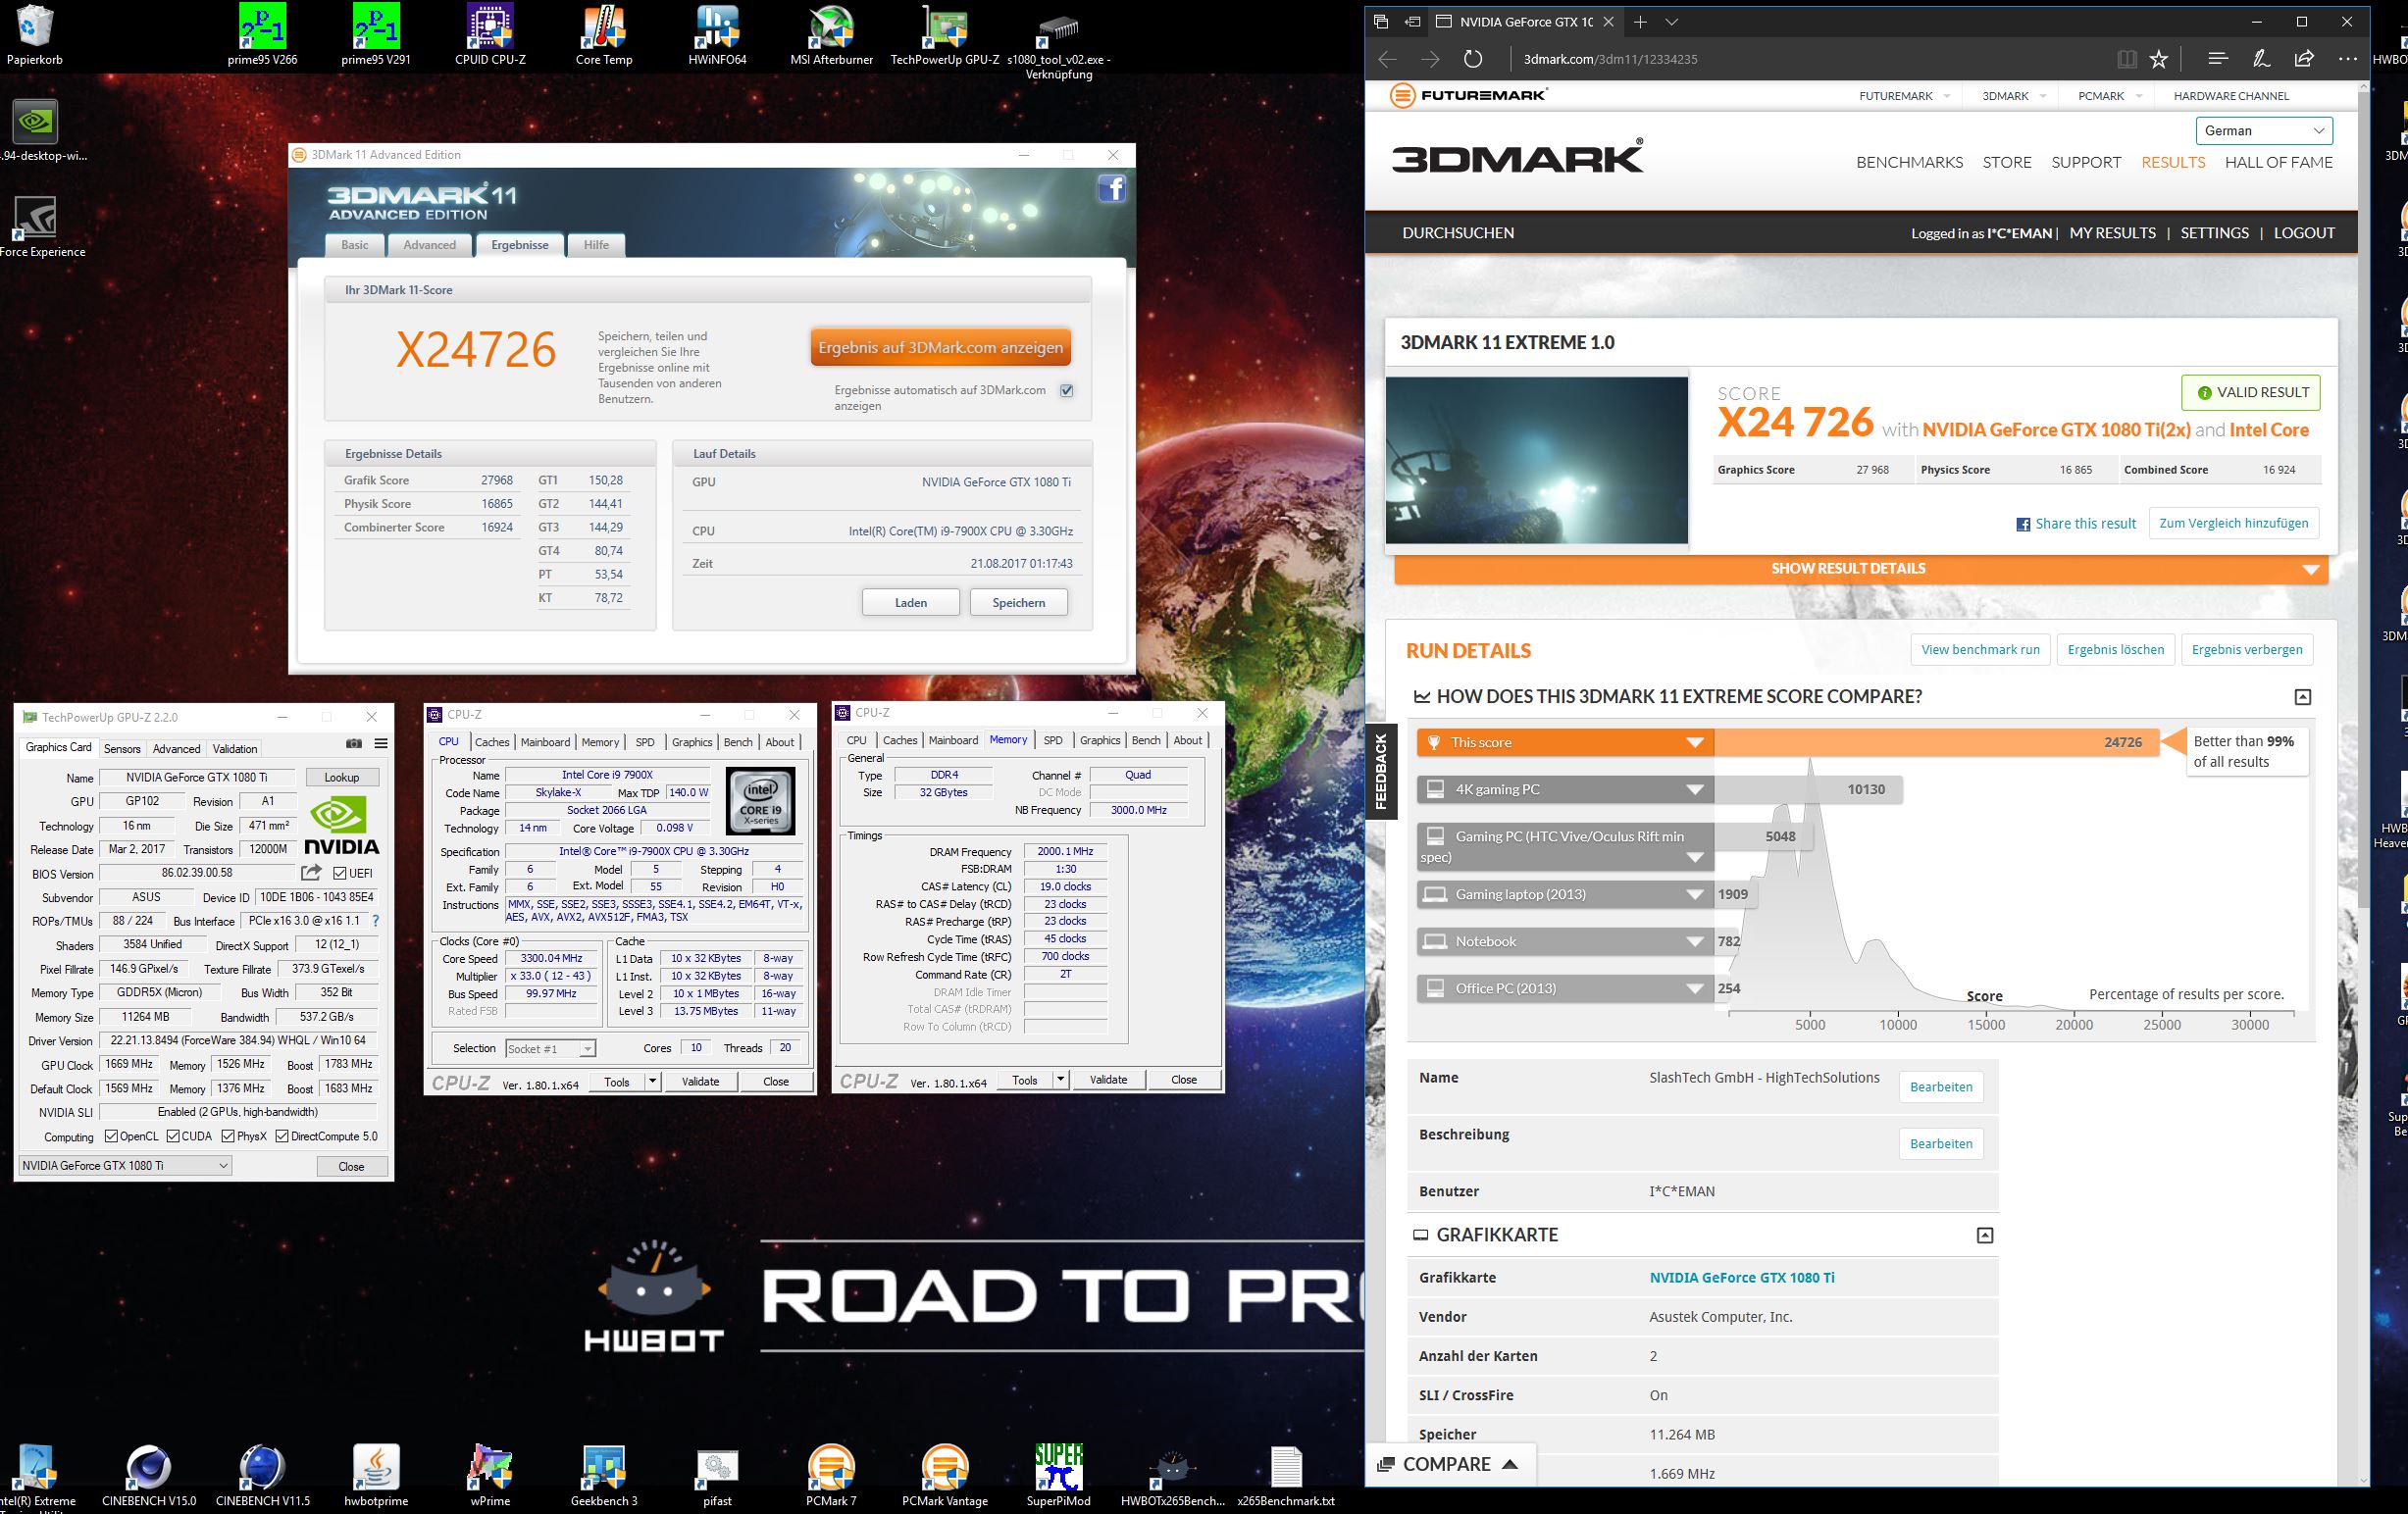Share page using browser share icon
Viewport: 2408px width, 1514px height.
pyautogui.click(x=2304, y=59)
